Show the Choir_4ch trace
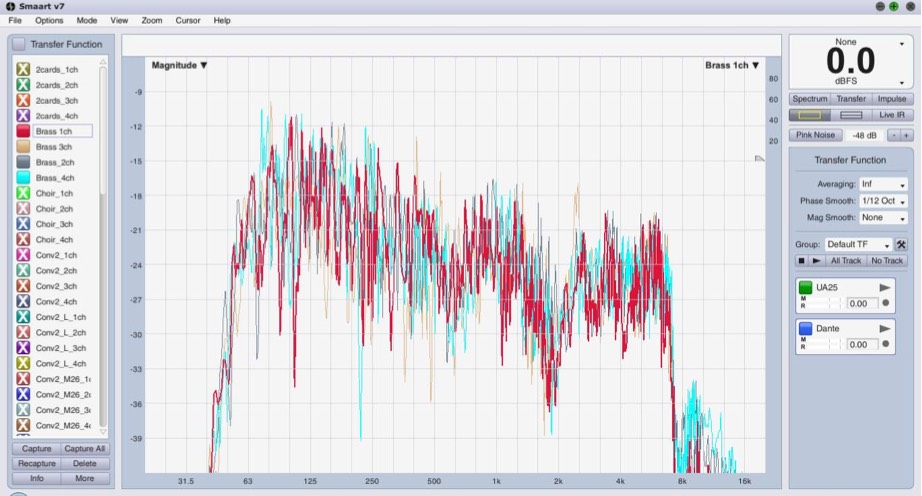Image resolution: width=922 pixels, height=496 pixels. (23, 240)
